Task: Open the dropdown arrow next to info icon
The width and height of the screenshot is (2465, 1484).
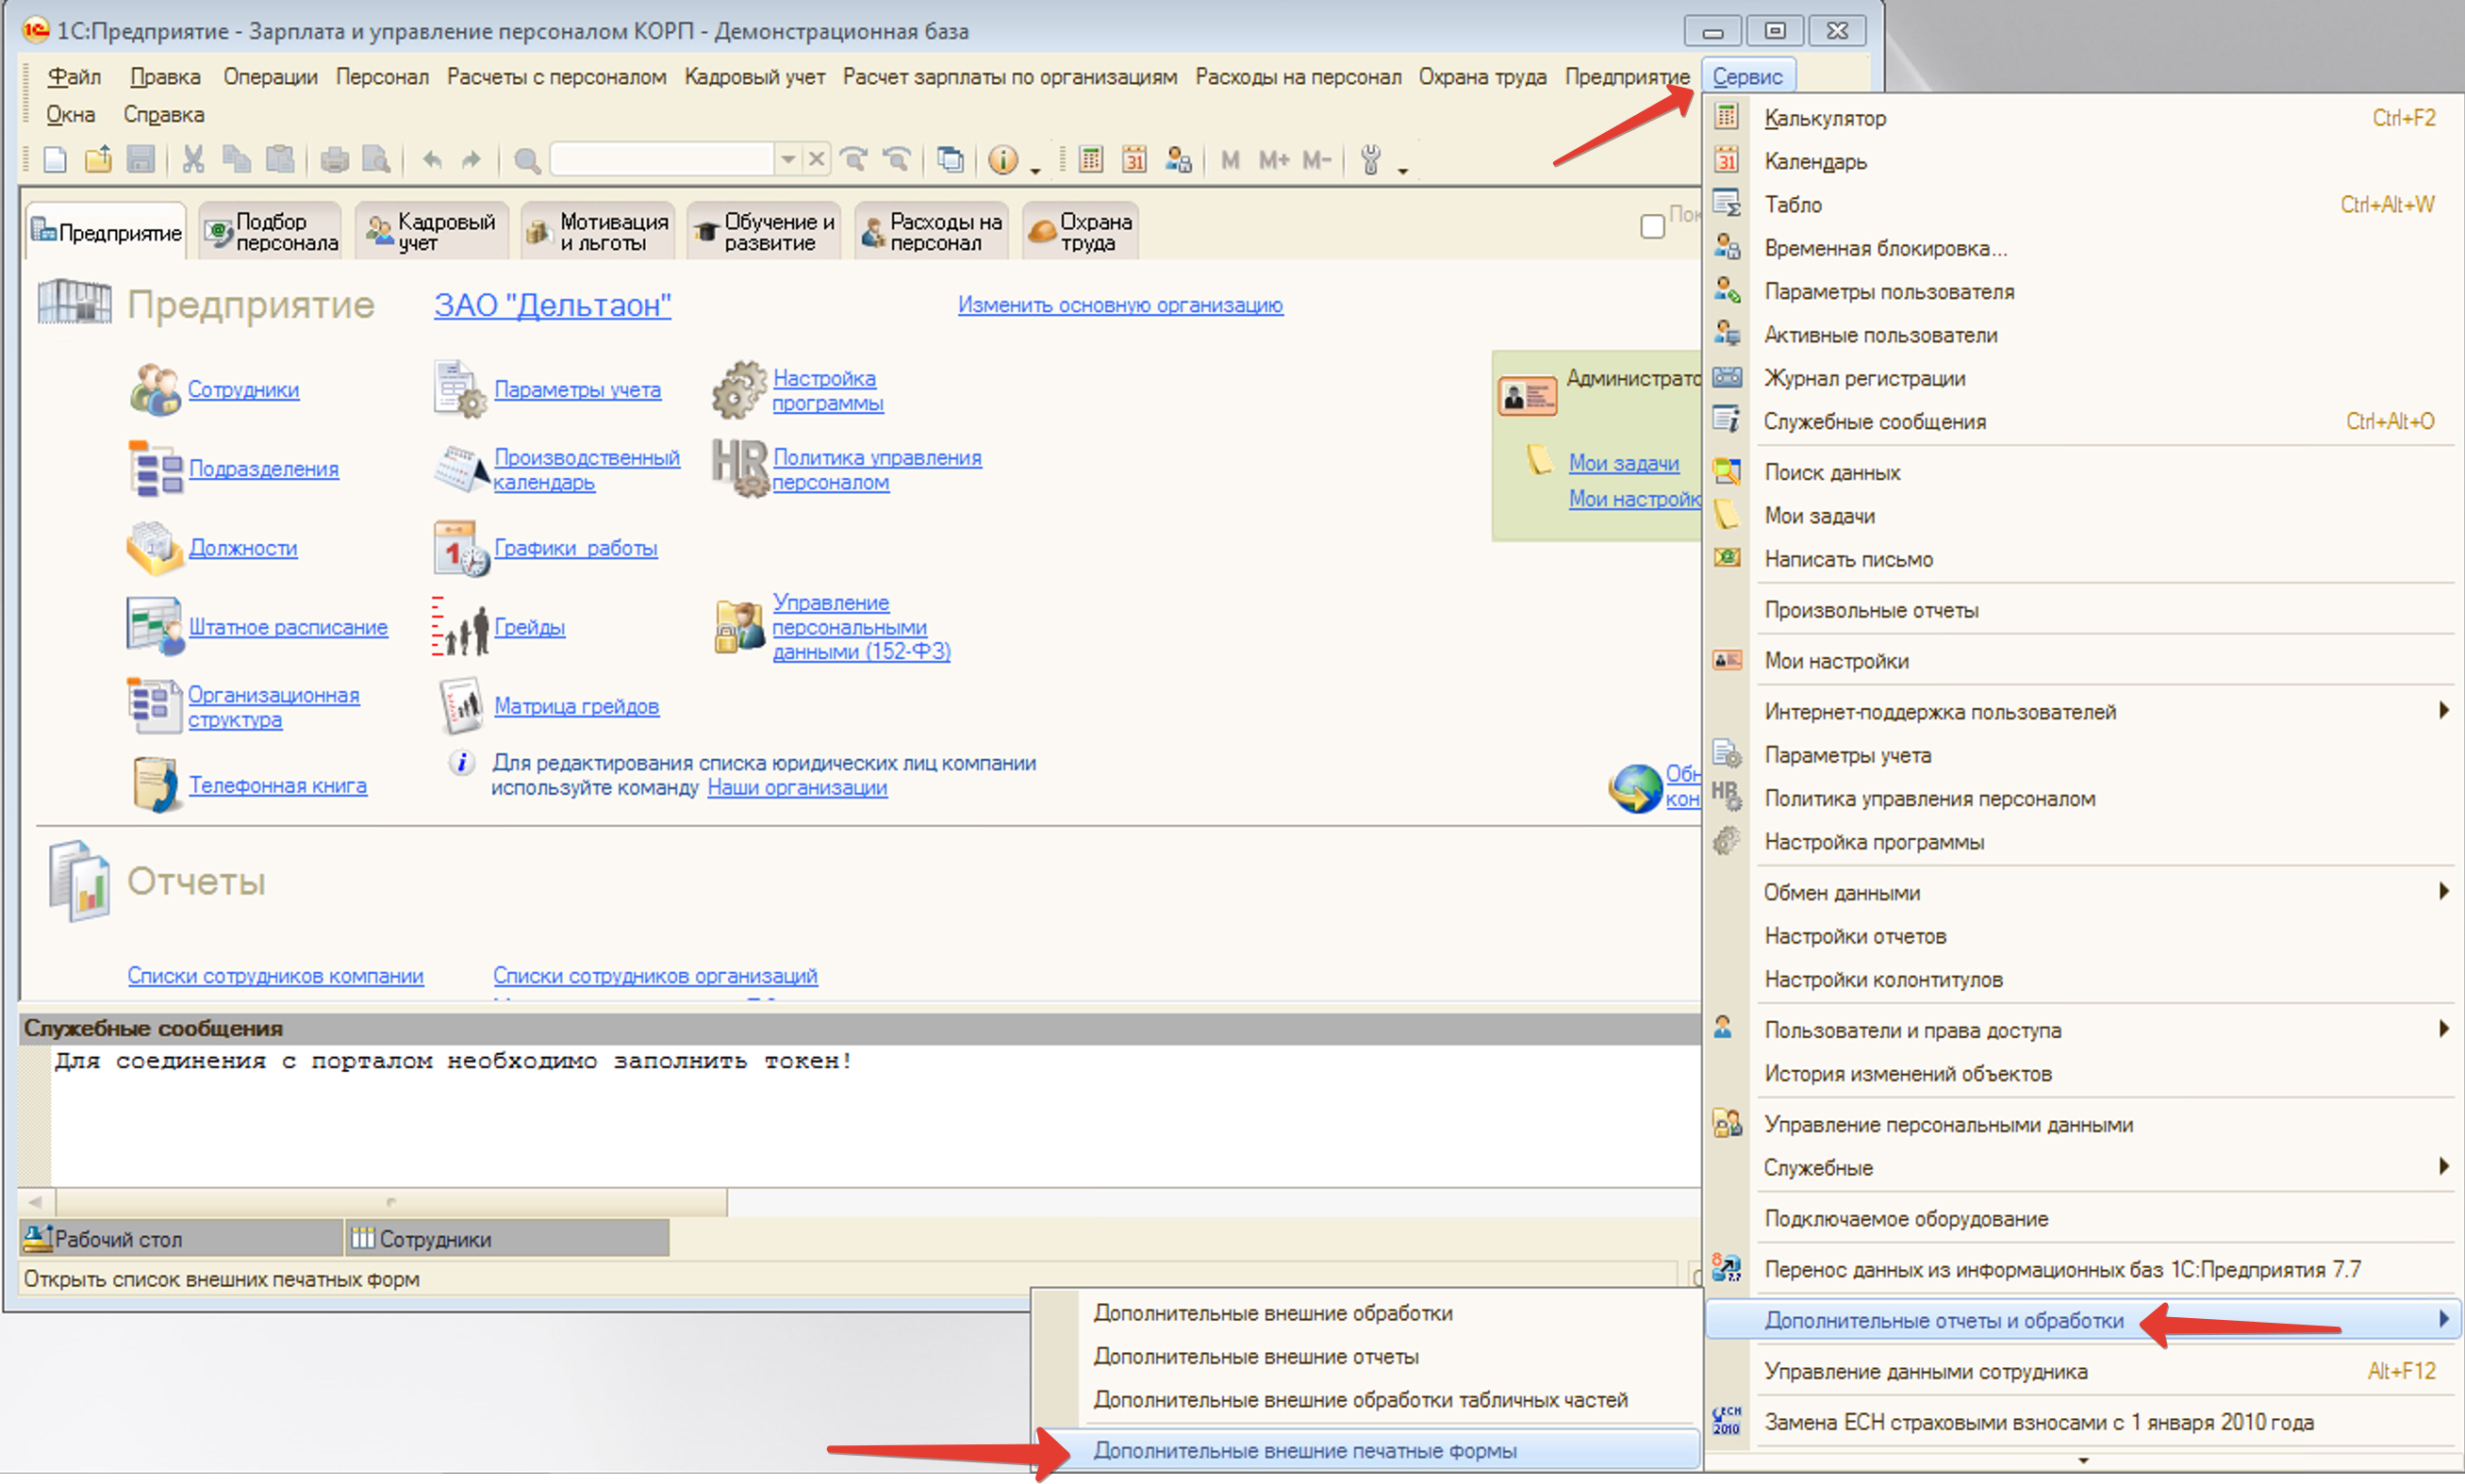Action: [x=1035, y=171]
